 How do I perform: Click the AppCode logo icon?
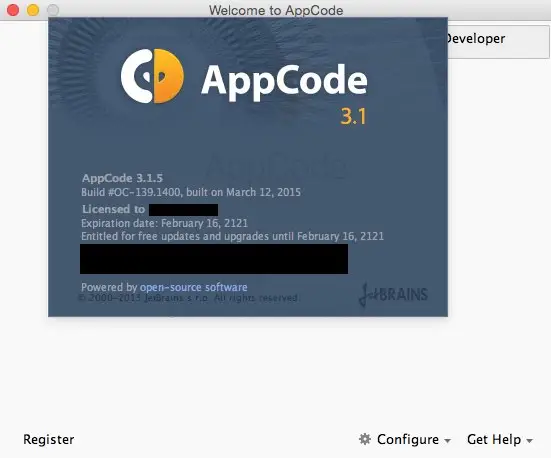tap(152, 76)
